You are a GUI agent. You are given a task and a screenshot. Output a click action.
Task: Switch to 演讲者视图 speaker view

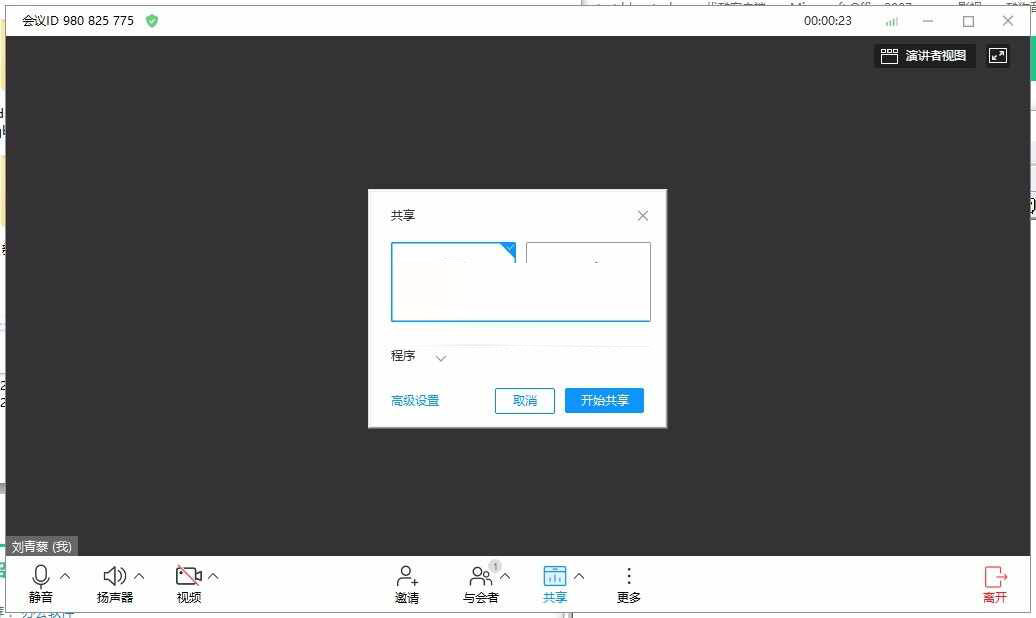tap(924, 56)
